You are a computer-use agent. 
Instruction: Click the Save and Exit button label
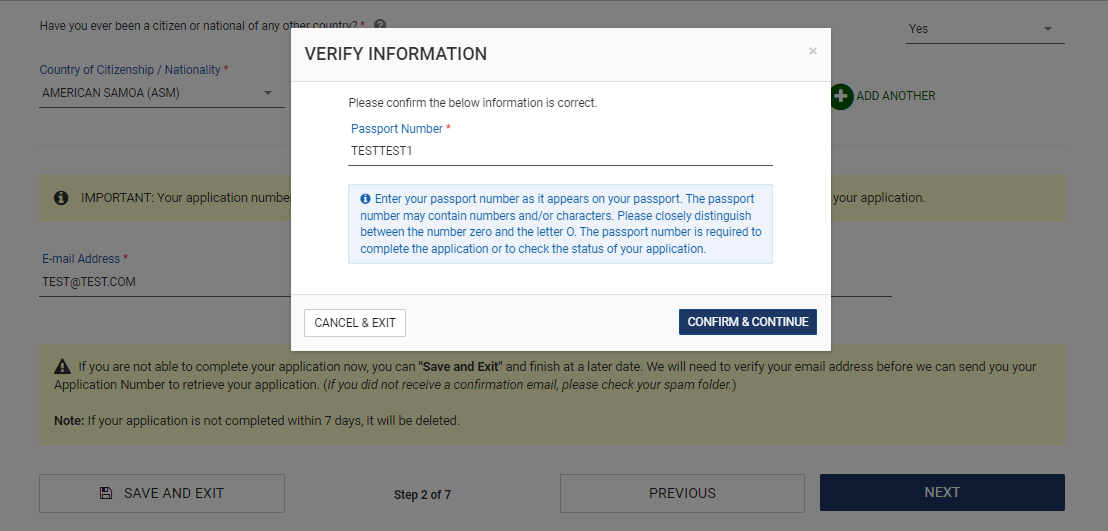(x=174, y=493)
